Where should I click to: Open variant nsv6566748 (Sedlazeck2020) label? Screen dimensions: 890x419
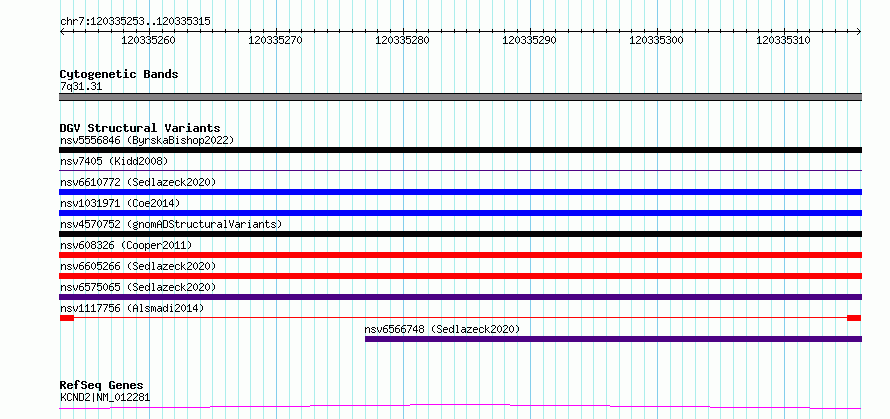coord(442,329)
